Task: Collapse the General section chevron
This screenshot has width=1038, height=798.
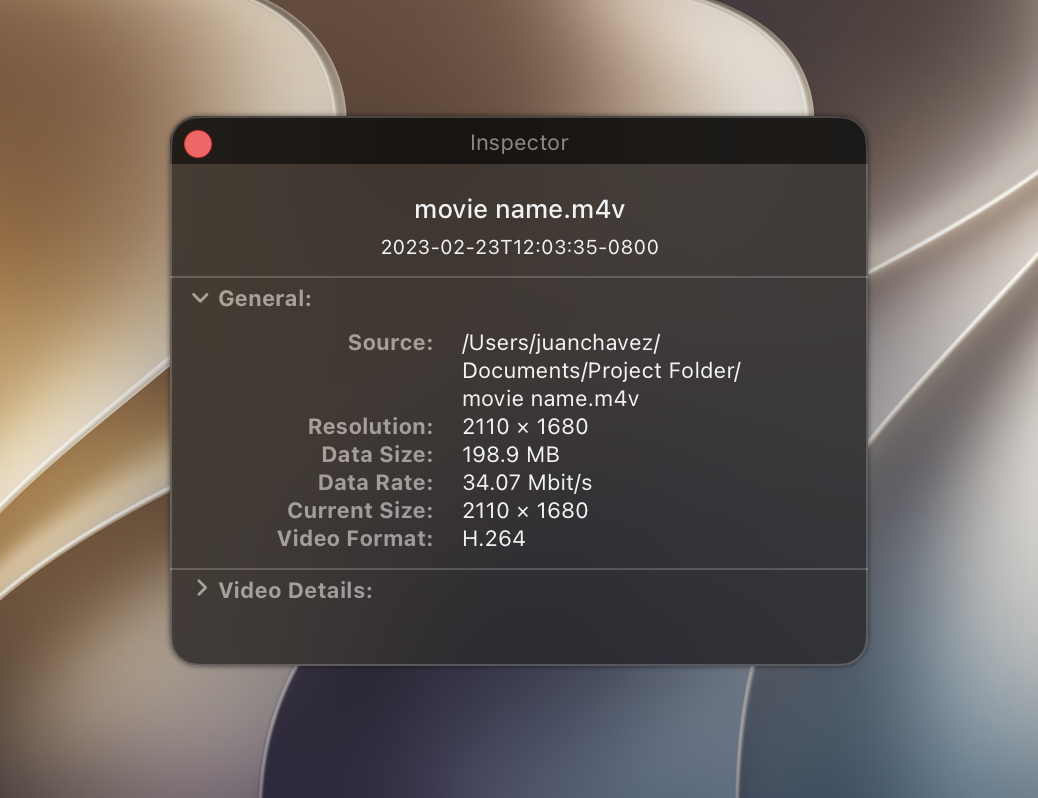Action: click(x=200, y=298)
